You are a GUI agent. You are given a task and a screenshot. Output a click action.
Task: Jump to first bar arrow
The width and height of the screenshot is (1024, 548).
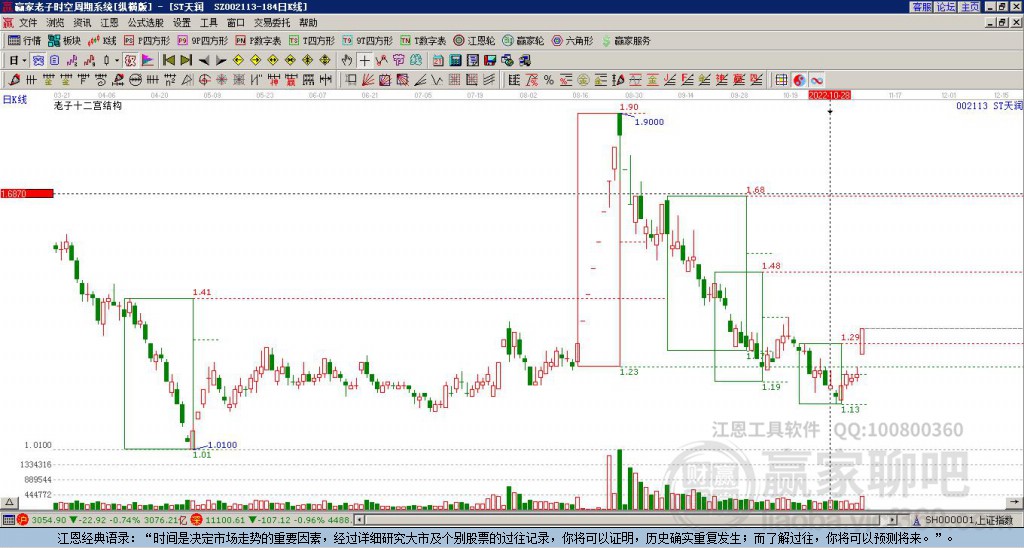click(x=168, y=60)
